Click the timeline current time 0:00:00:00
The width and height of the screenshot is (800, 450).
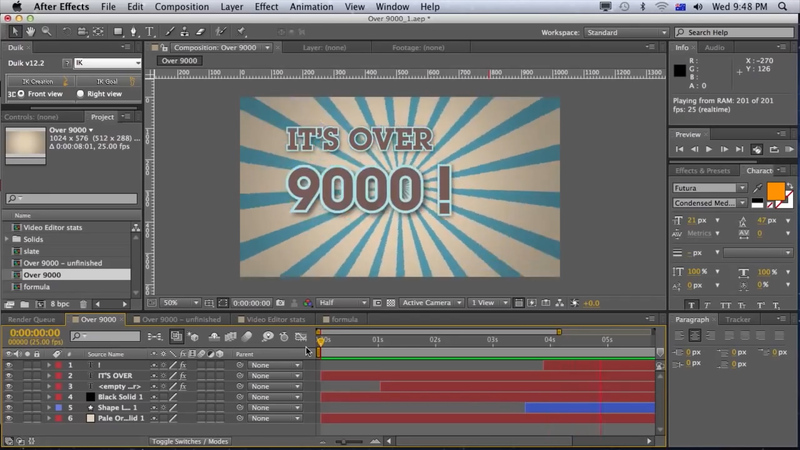(x=35, y=333)
